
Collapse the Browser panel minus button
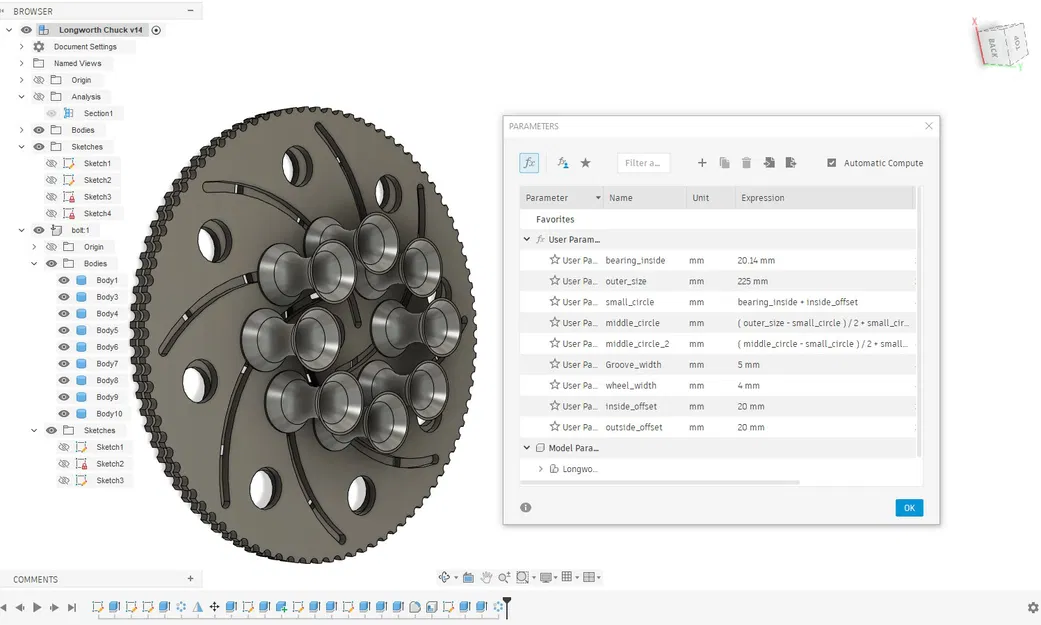tap(191, 11)
